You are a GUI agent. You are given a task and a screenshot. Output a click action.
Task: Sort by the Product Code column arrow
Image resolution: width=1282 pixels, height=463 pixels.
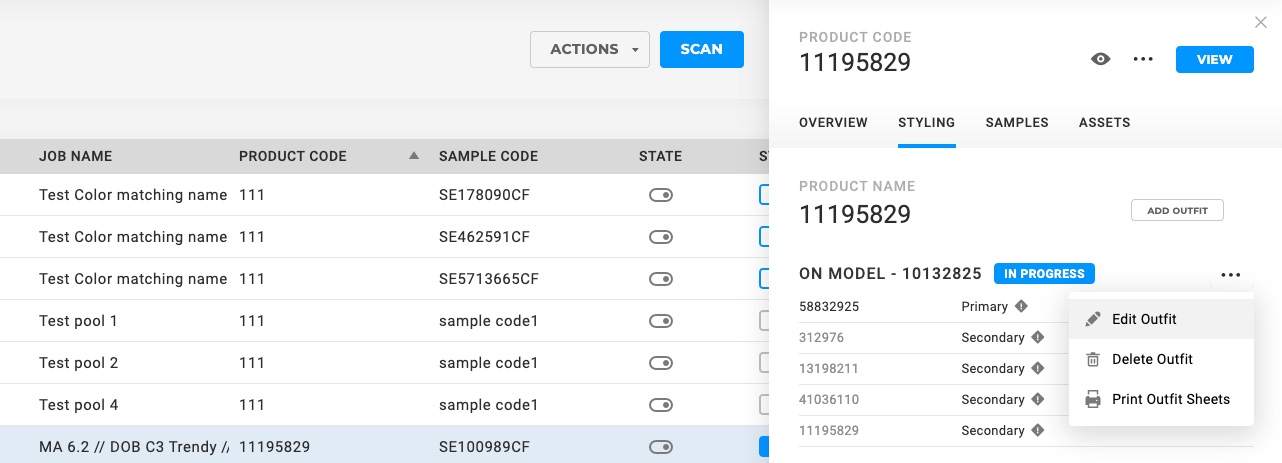414,156
